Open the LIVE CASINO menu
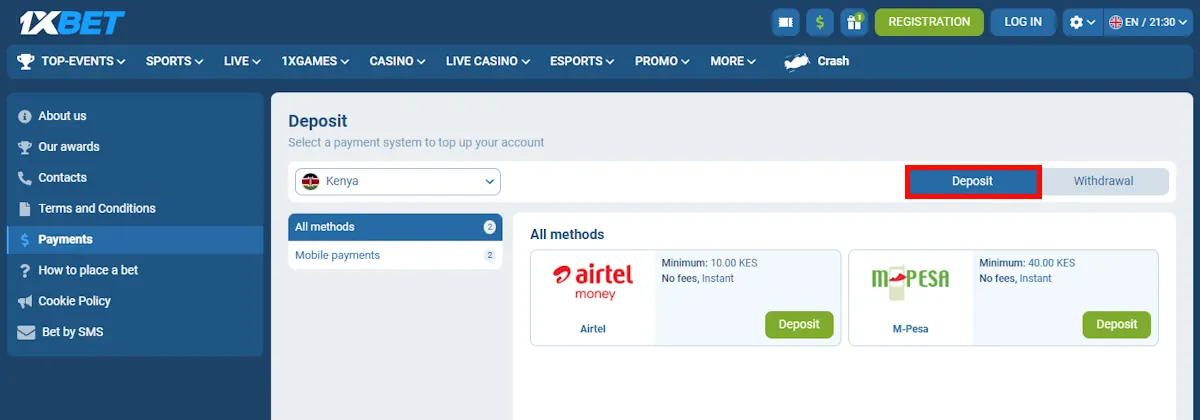Viewport: 1200px width, 420px height. click(x=488, y=61)
